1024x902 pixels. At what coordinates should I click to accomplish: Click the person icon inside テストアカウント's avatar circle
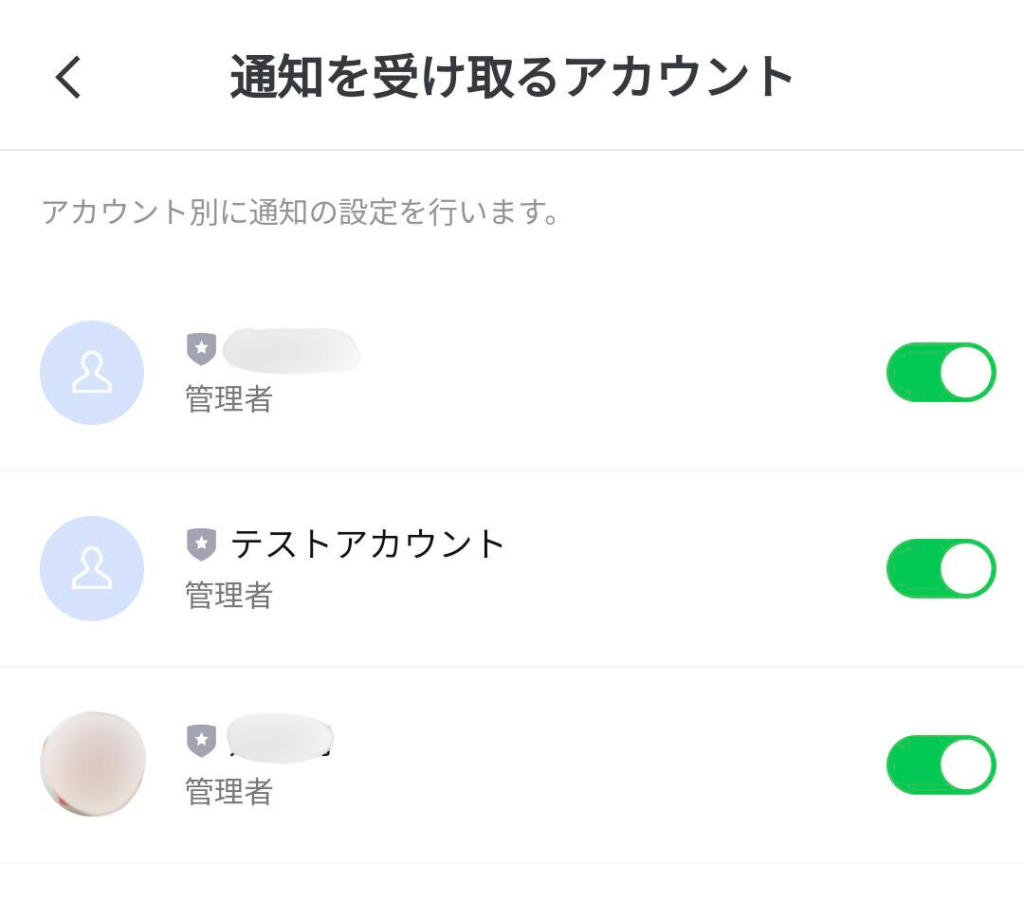point(92,568)
